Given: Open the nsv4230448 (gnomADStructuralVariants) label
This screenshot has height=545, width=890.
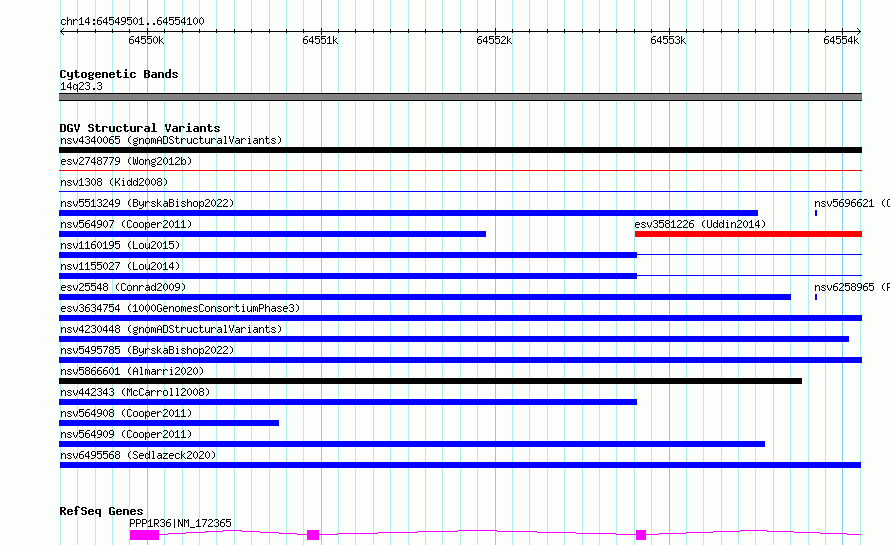Looking at the screenshot, I should 171,329.
